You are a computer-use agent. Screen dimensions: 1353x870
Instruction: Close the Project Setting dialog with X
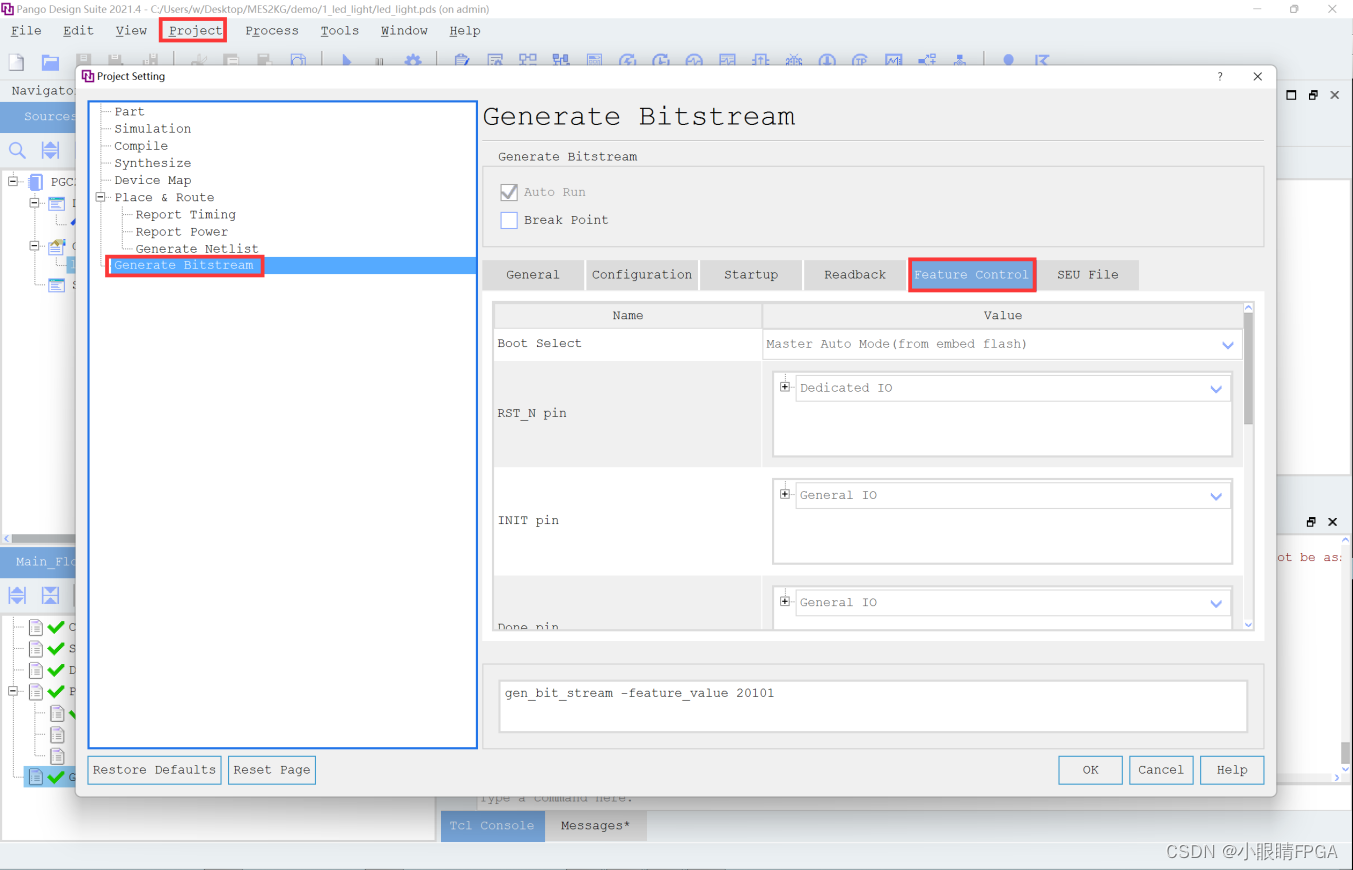tap(1257, 76)
